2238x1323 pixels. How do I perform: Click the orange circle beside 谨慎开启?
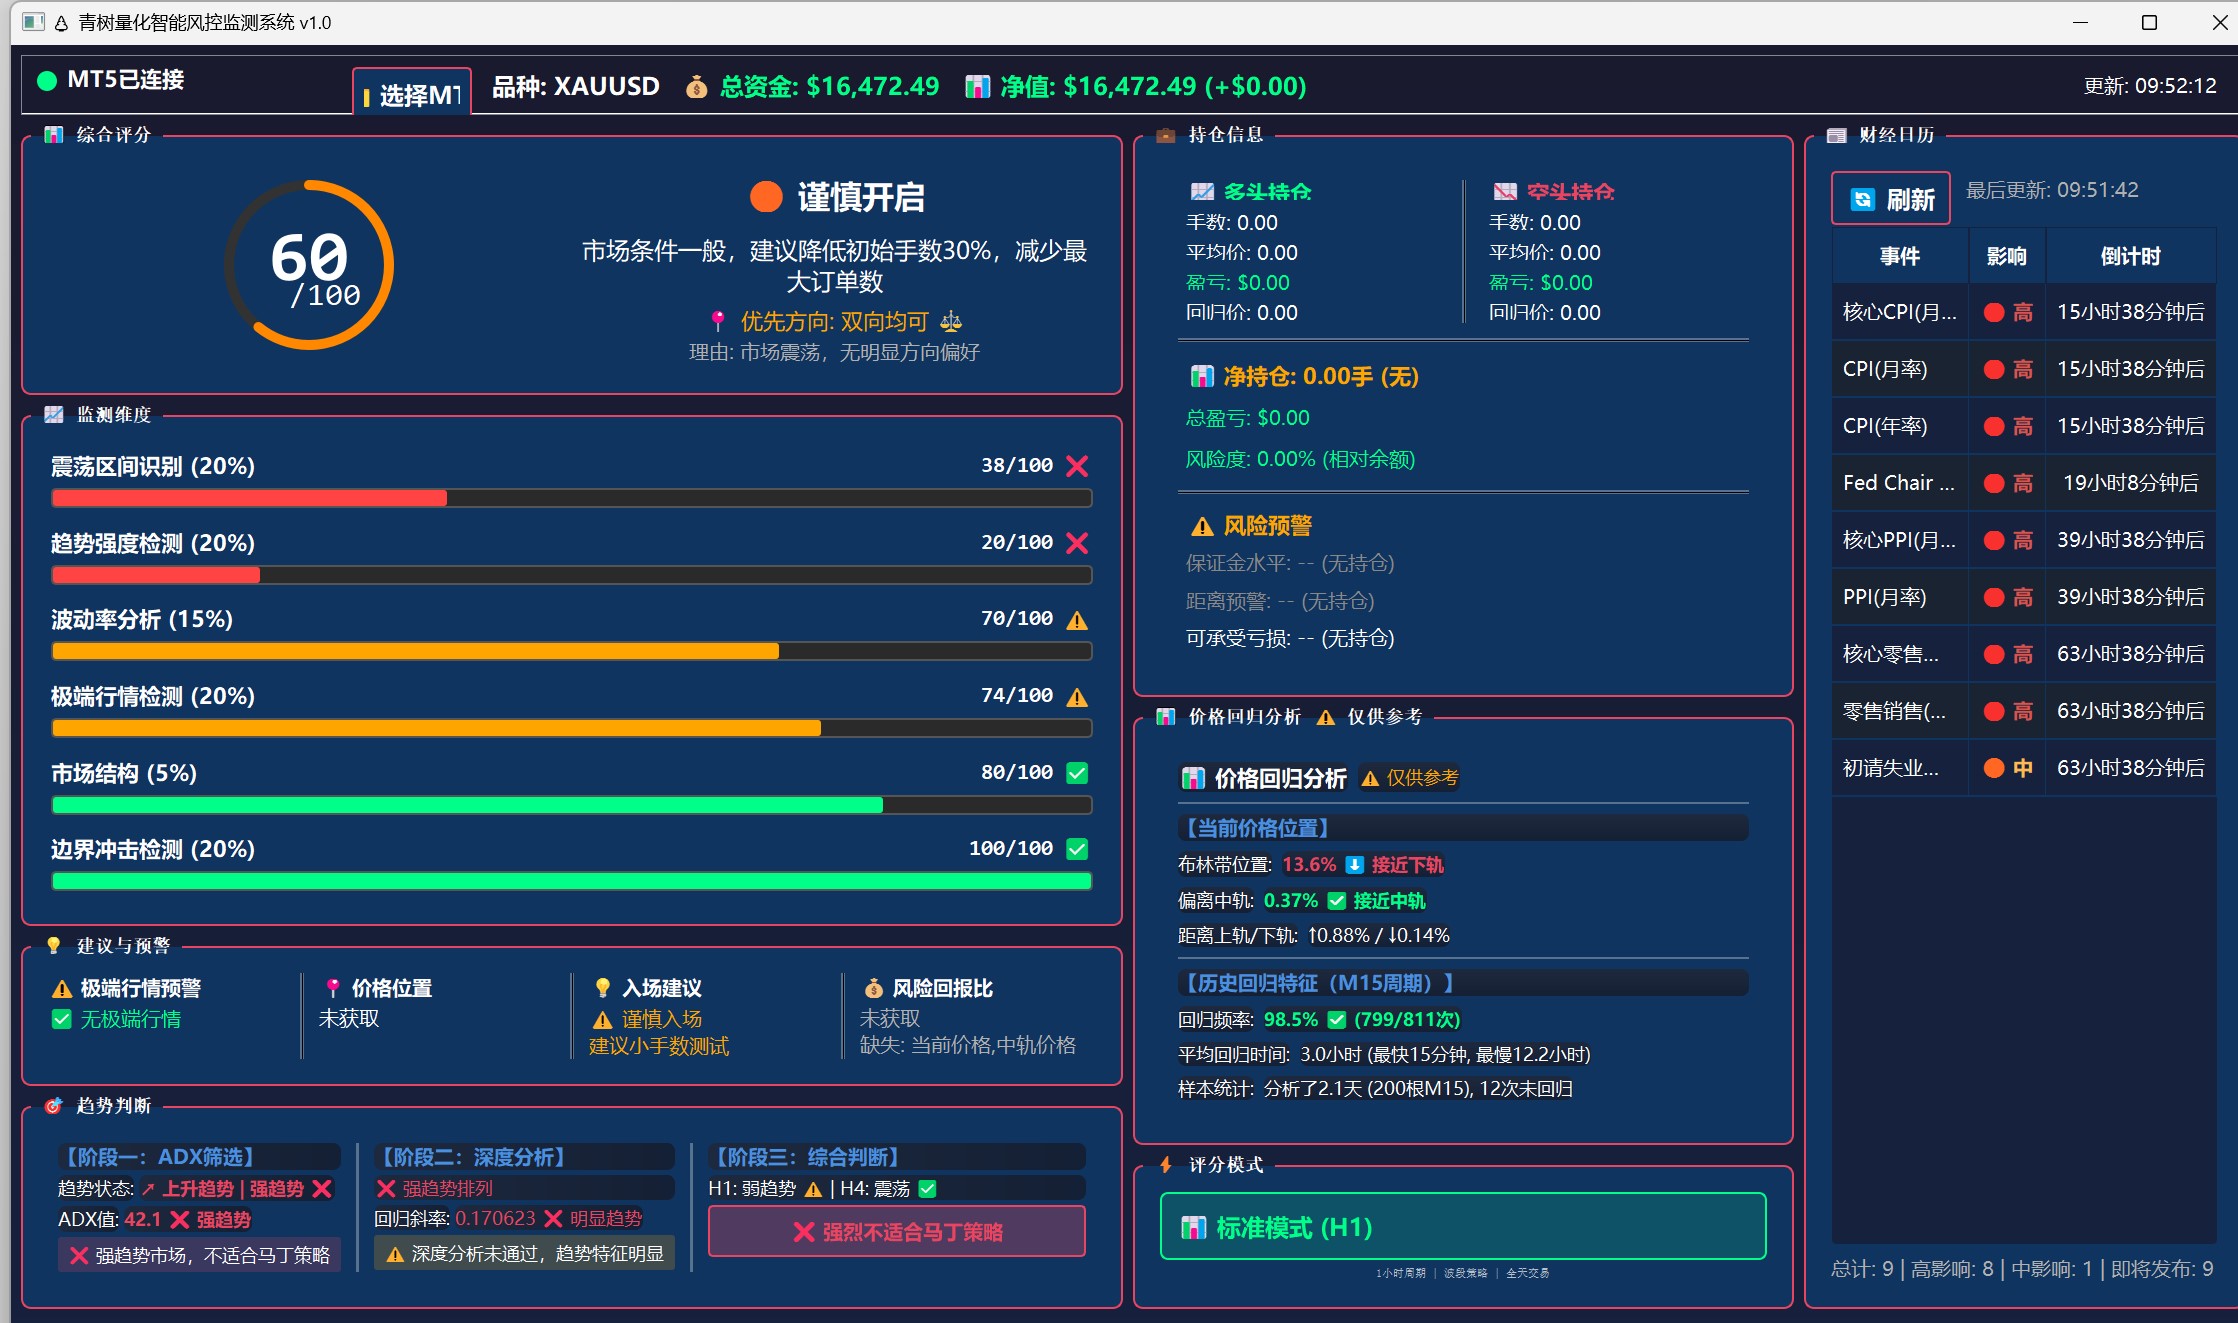click(766, 197)
